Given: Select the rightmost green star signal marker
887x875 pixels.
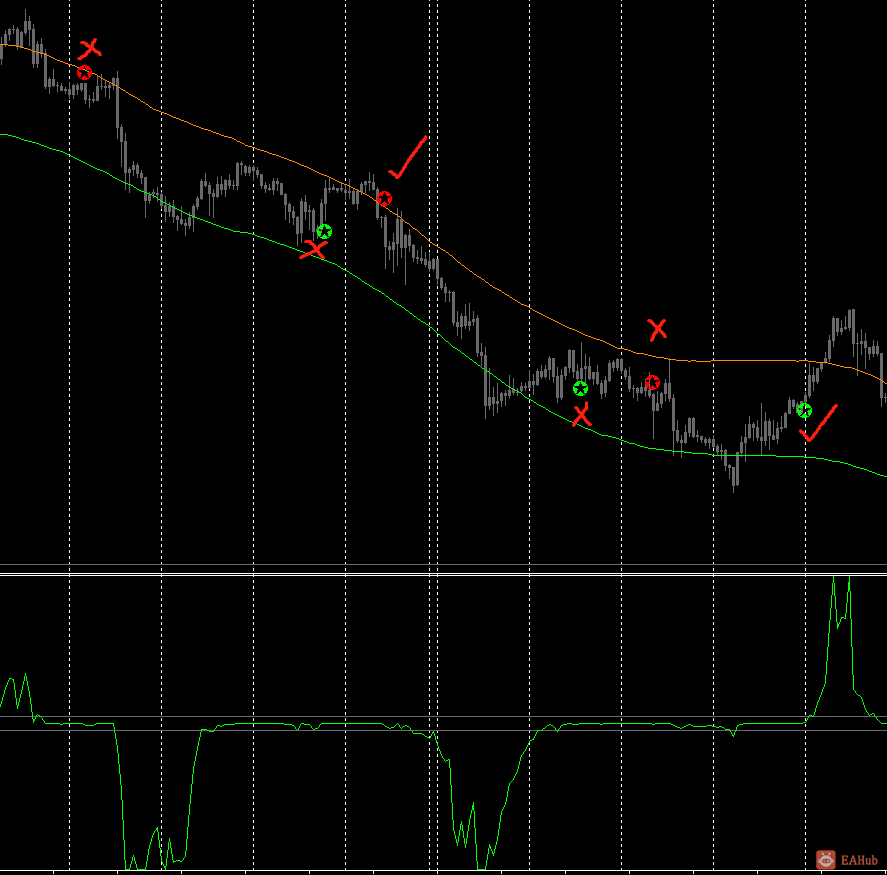Looking at the screenshot, I should pos(804,410).
